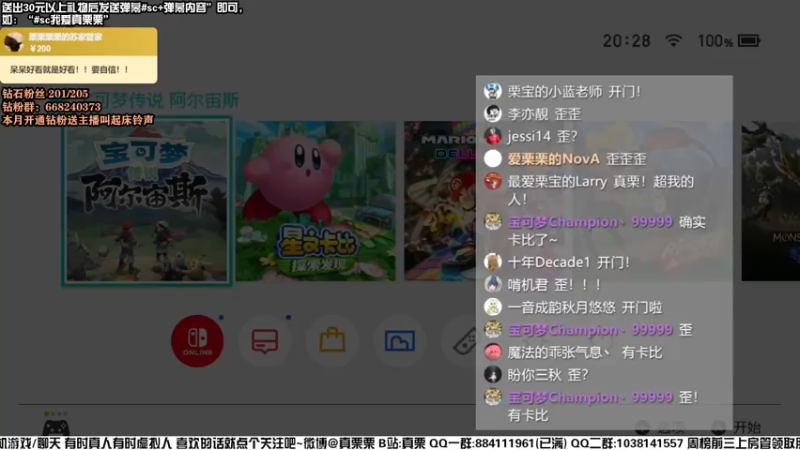Click avatar of 魔法的乖张气息
The height and width of the screenshot is (450, 800).
click(493, 352)
